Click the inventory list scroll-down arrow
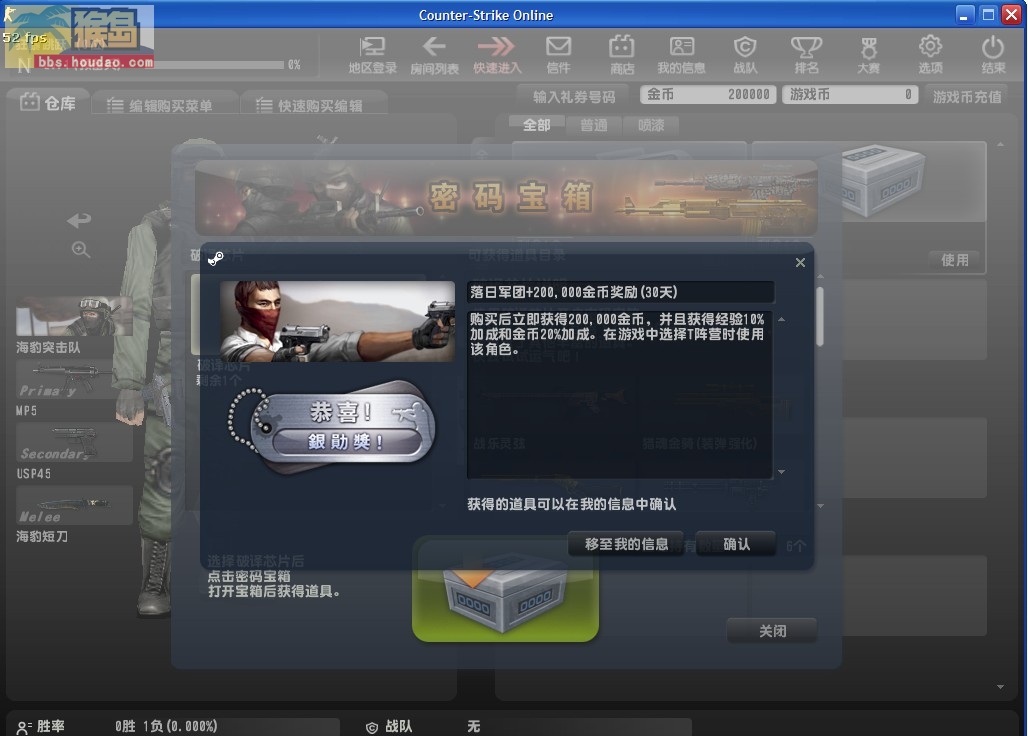This screenshot has height=736, width=1028. [1000, 687]
